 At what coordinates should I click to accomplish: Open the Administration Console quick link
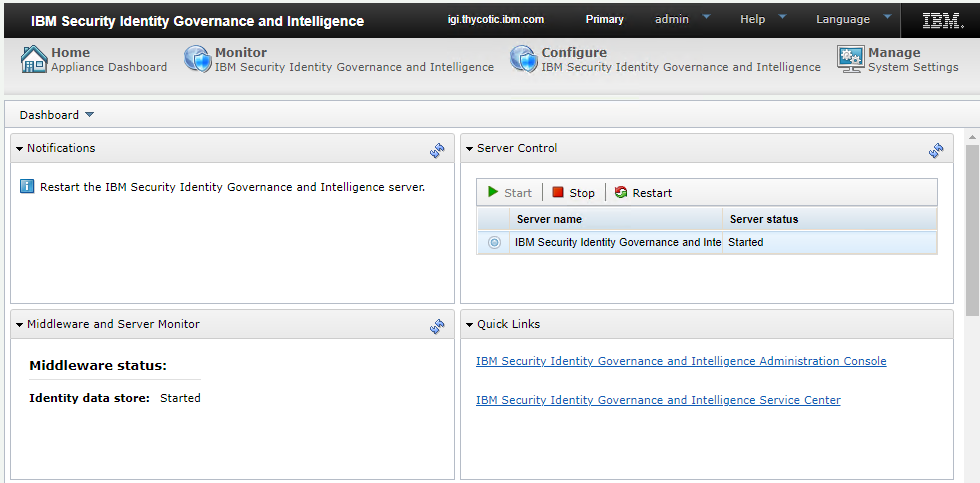click(x=681, y=361)
